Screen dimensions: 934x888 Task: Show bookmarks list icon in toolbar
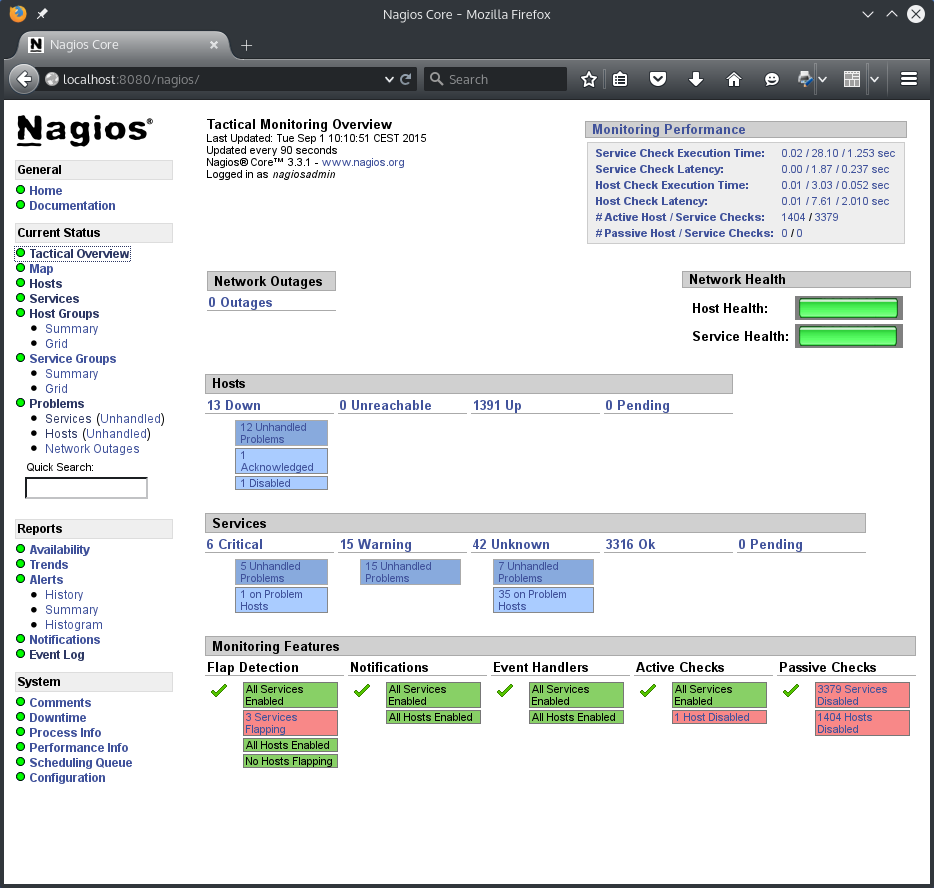(x=620, y=79)
